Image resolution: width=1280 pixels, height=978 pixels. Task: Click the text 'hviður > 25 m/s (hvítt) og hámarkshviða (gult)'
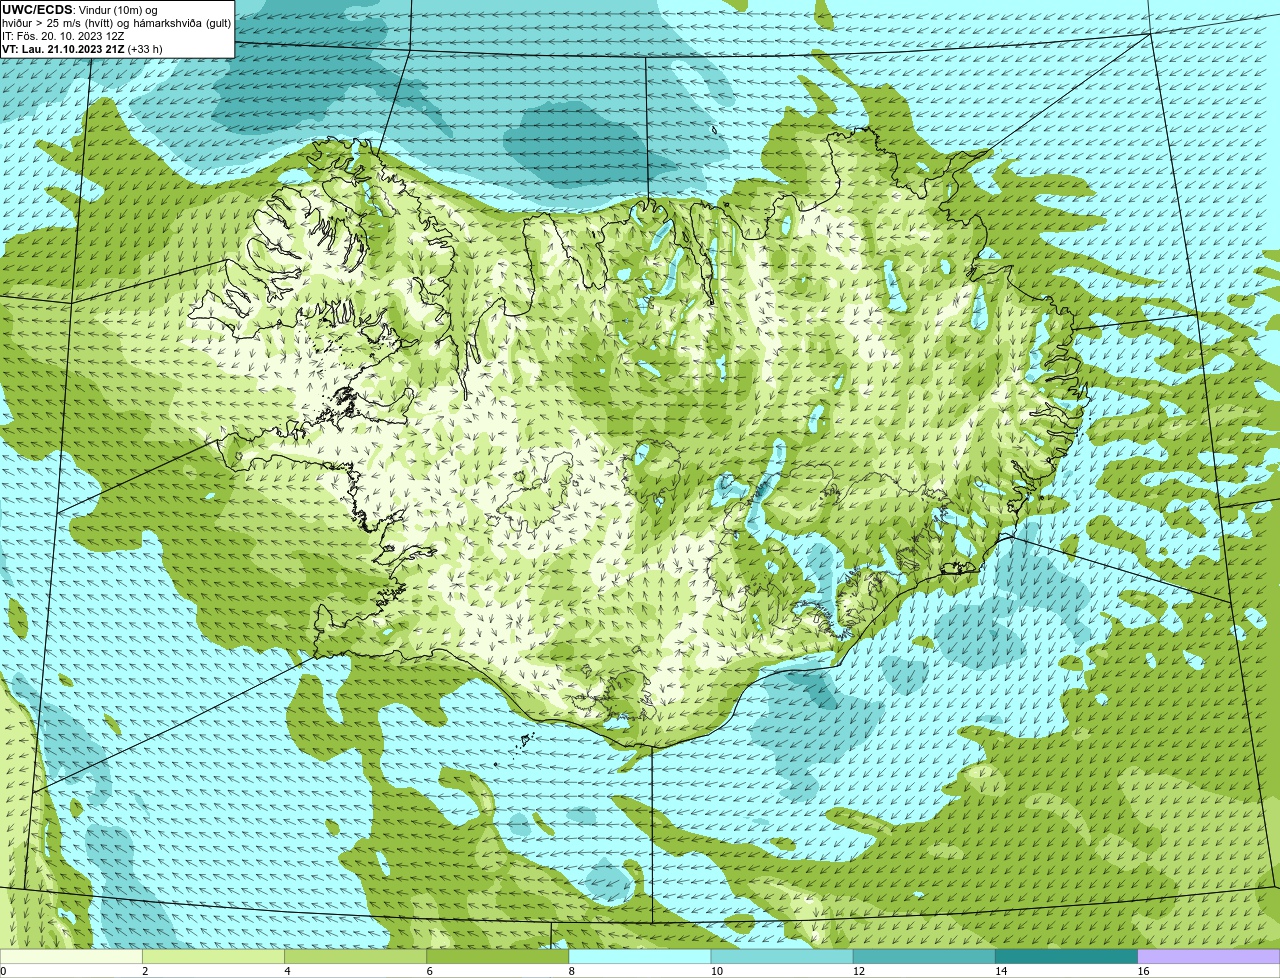(x=116, y=23)
